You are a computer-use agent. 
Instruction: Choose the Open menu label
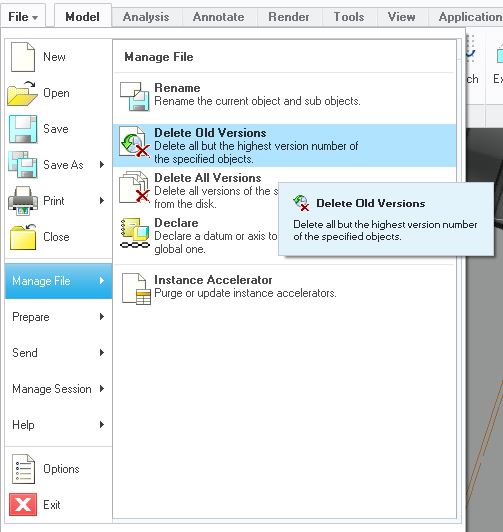(56, 93)
